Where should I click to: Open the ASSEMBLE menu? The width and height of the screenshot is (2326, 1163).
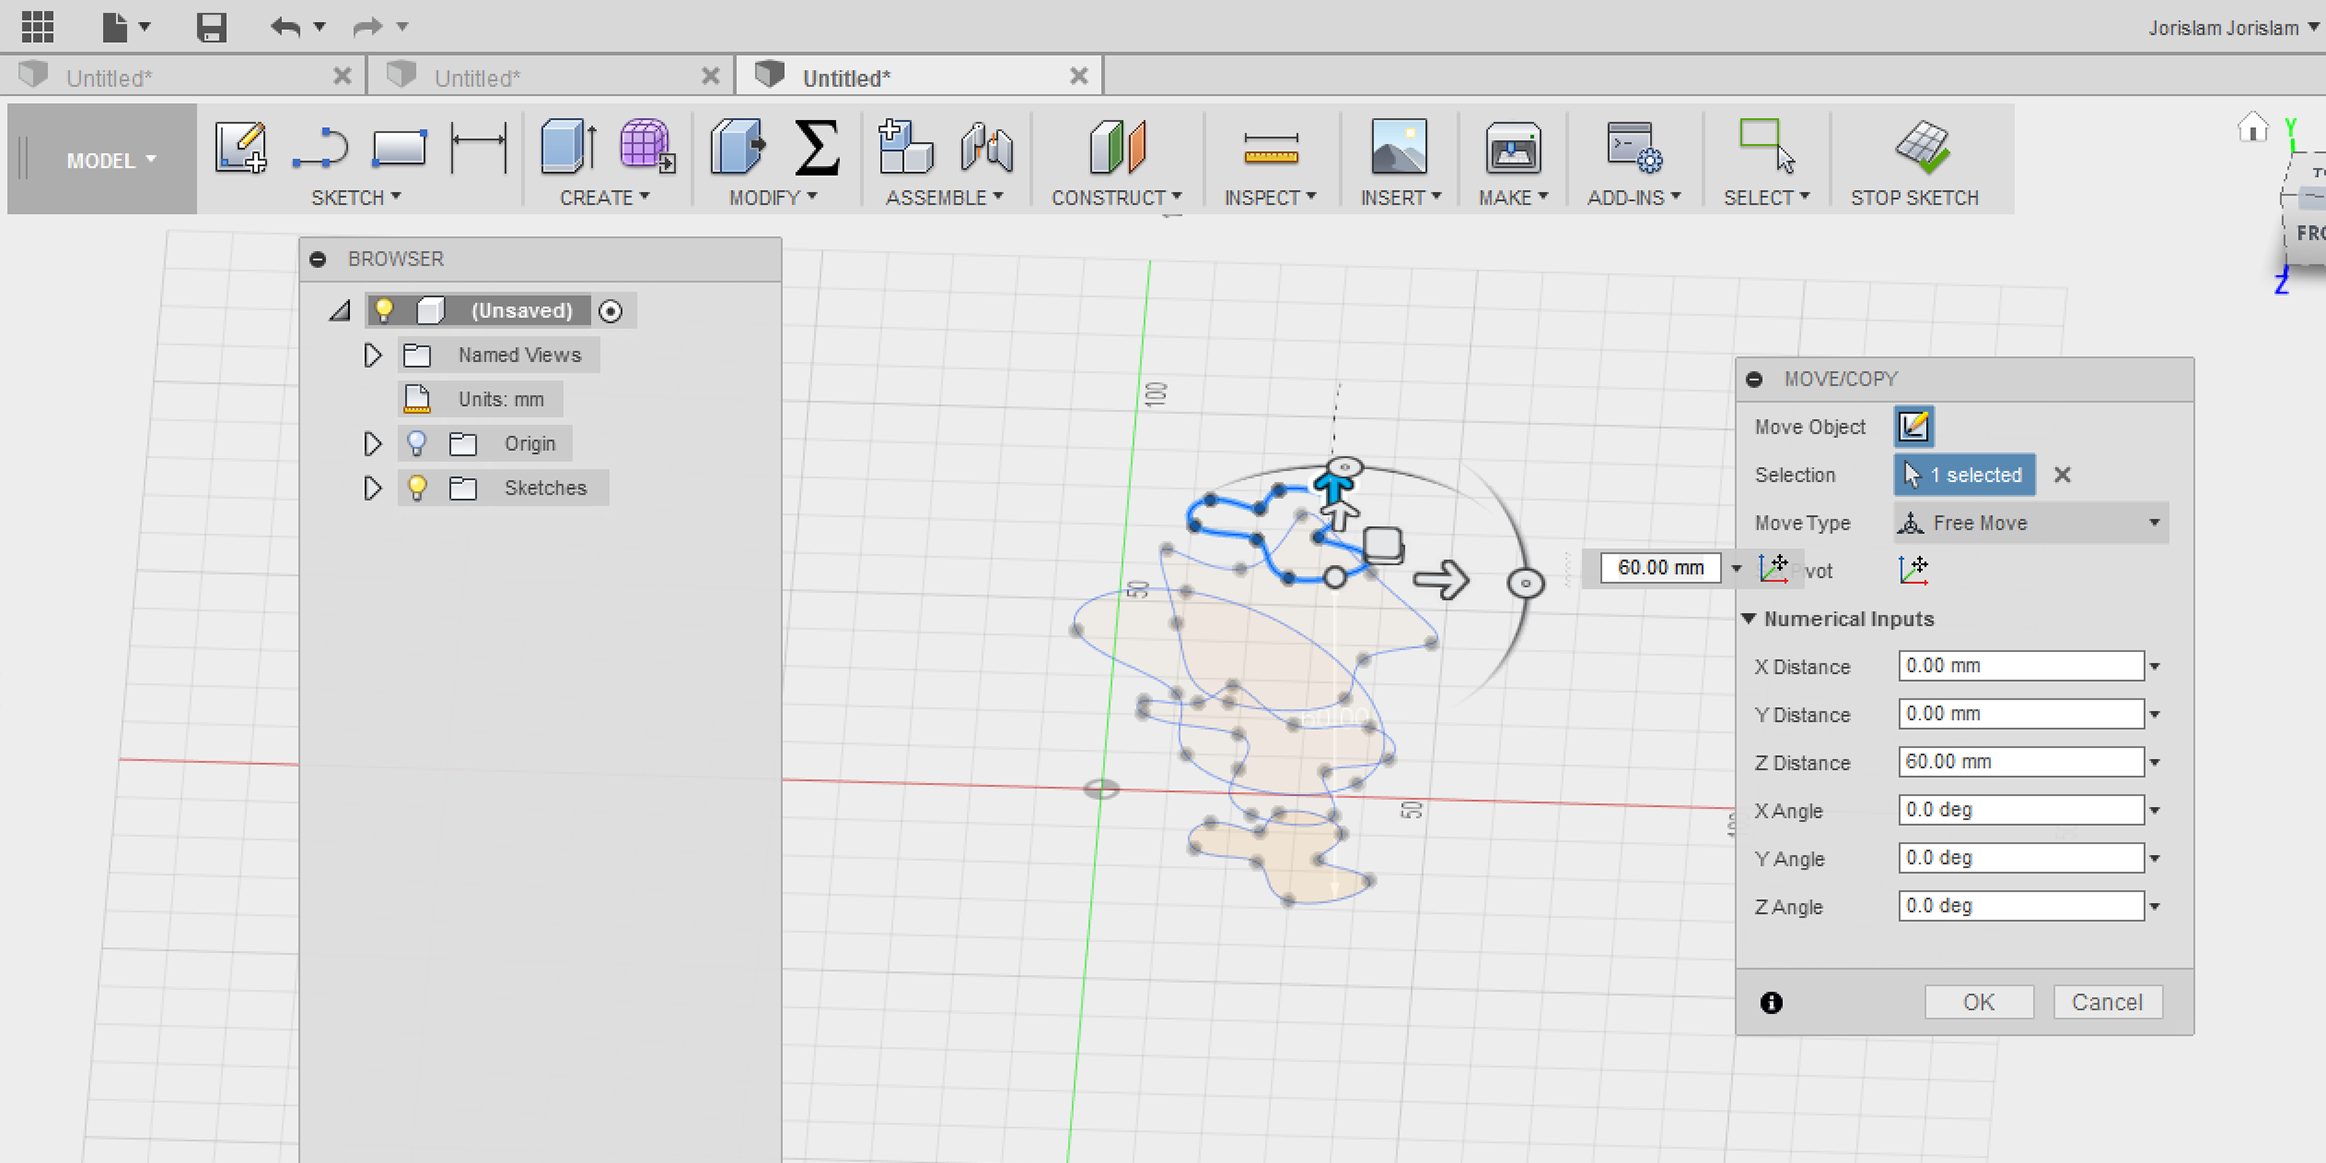click(944, 198)
